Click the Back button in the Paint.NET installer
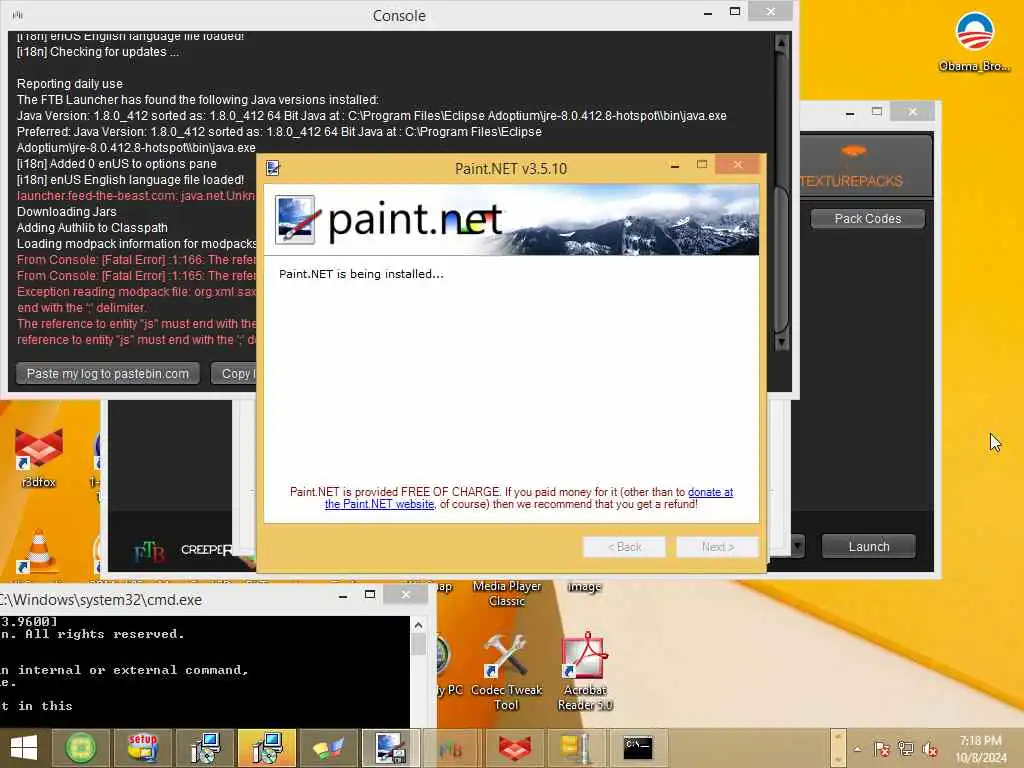The image size is (1024, 768). click(624, 547)
